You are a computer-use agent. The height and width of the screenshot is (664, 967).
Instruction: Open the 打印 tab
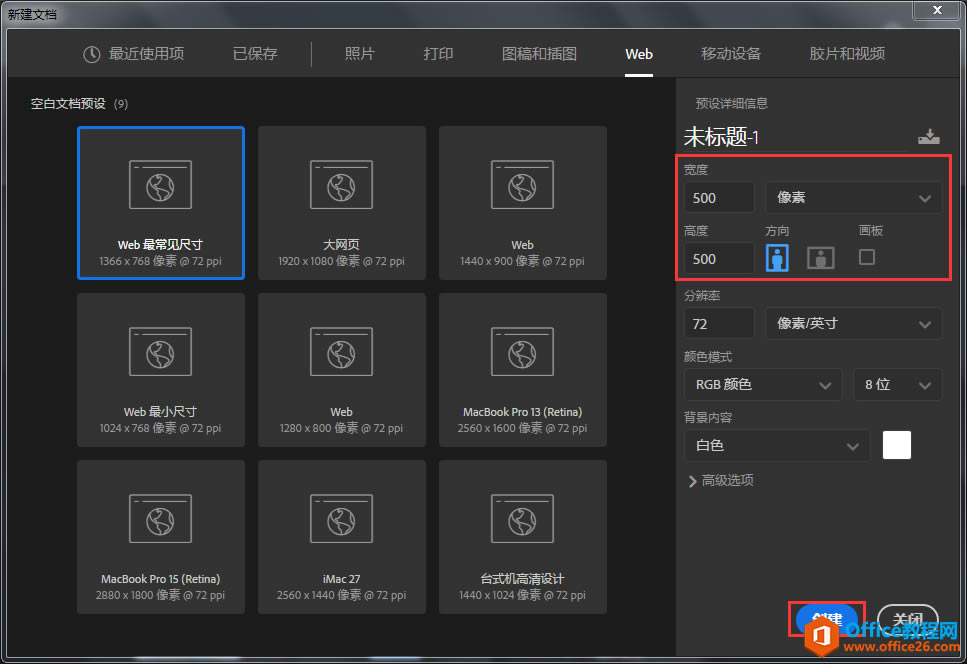(438, 54)
